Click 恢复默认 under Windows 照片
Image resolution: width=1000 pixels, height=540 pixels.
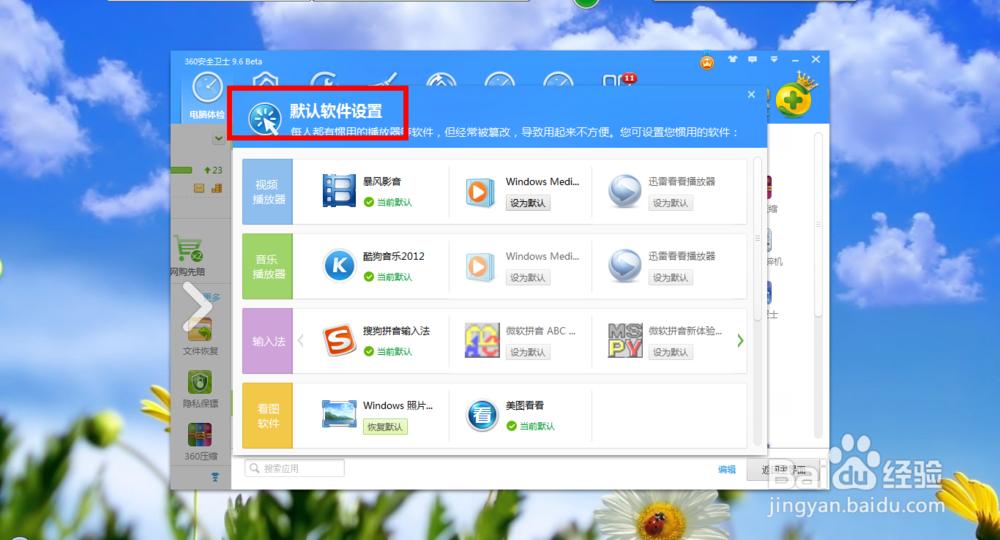pos(385,427)
